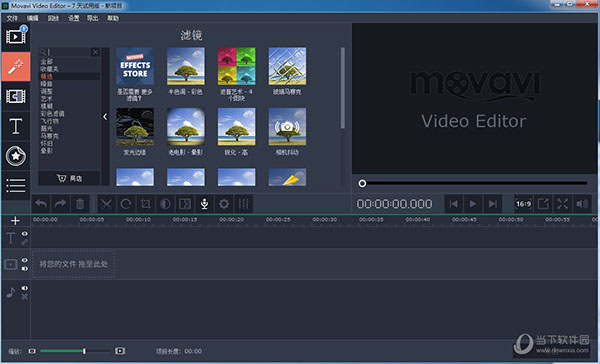The width and height of the screenshot is (600, 364).
Task: Open the Titles (T) tab in sidebar
Action: point(16,126)
